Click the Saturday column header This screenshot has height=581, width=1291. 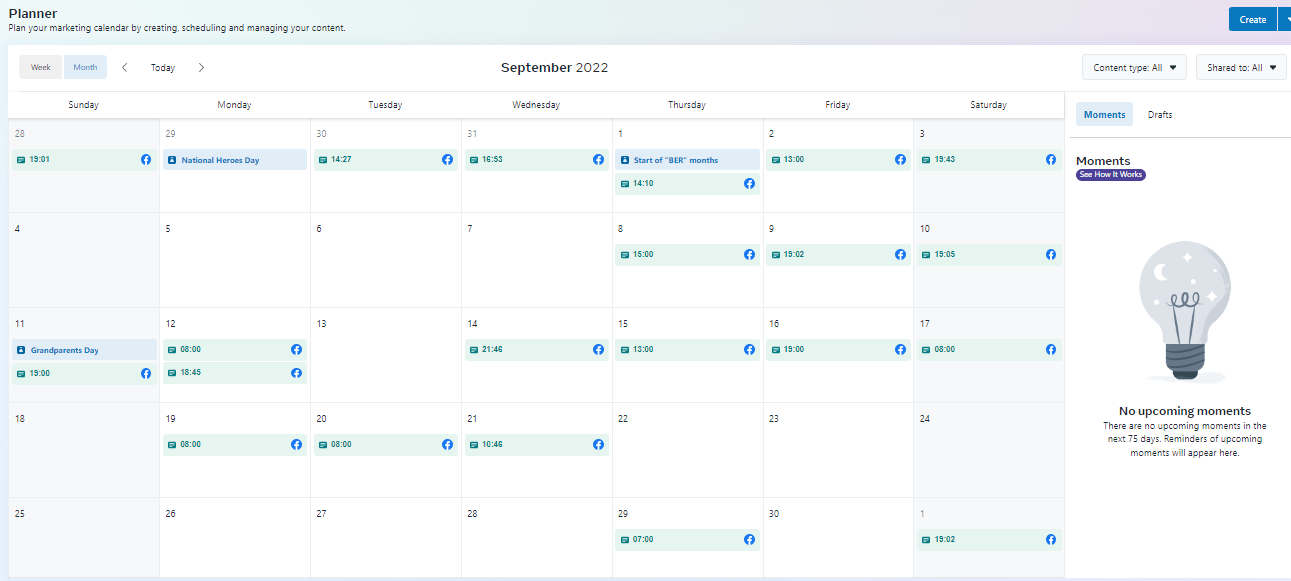(989, 105)
